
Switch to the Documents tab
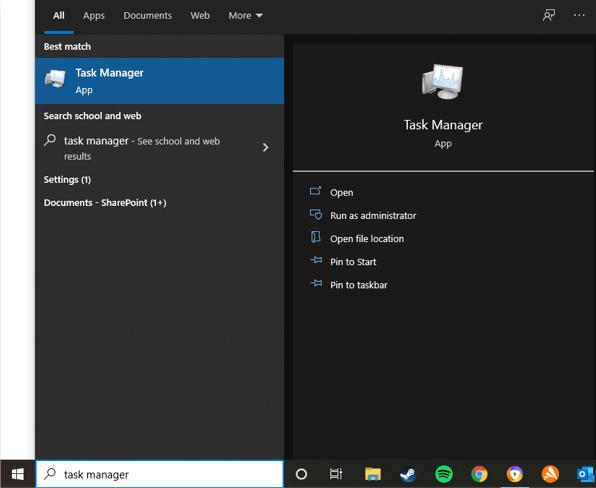click(x=147, y=16)
